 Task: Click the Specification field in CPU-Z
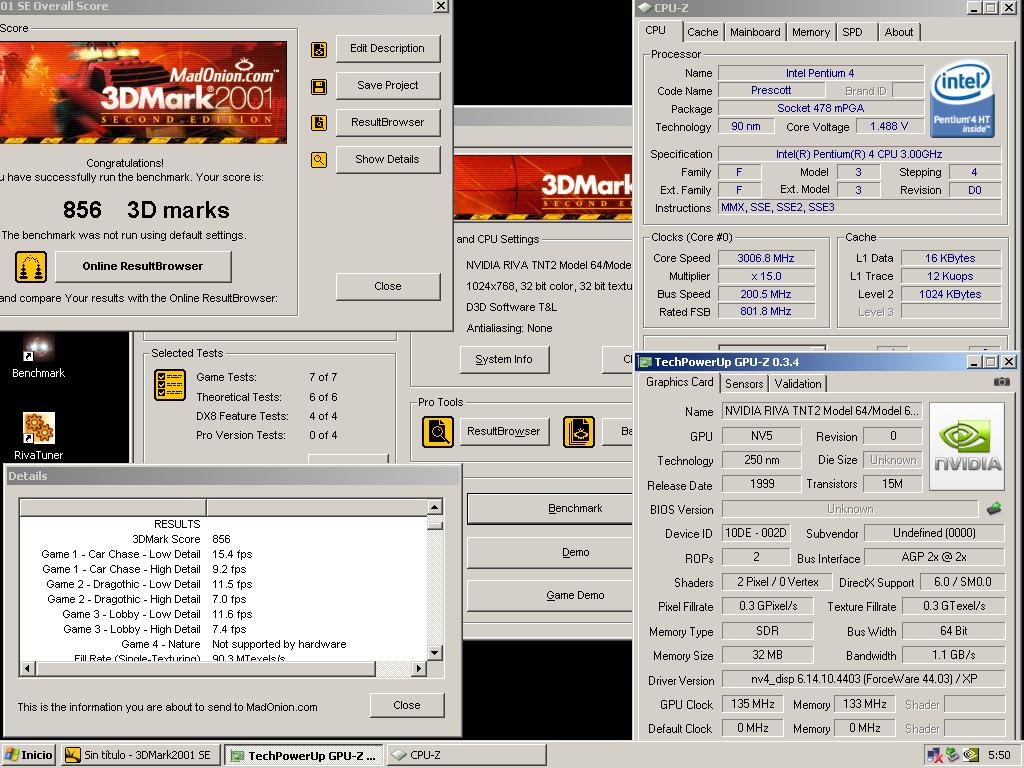[x=859, y=154]
